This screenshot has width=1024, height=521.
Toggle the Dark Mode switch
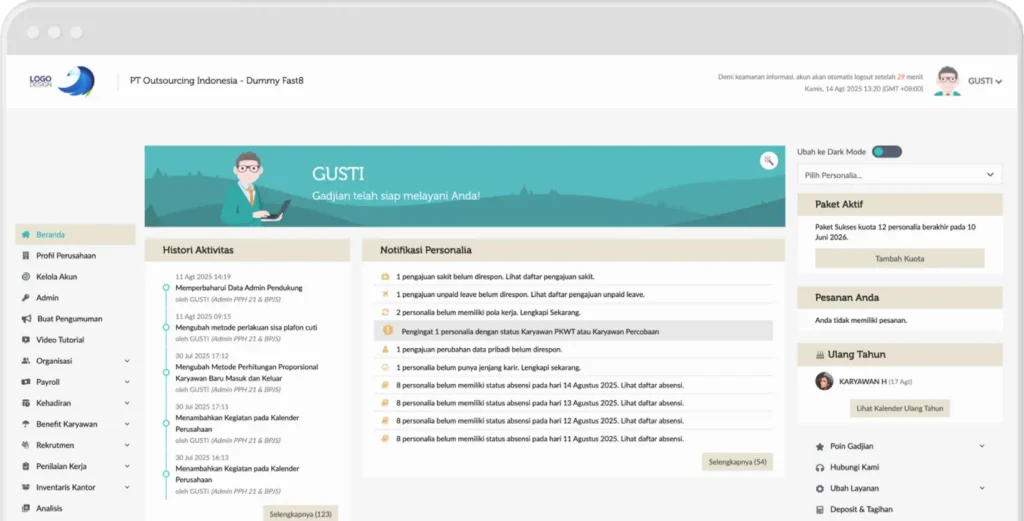tap(887, 151)
